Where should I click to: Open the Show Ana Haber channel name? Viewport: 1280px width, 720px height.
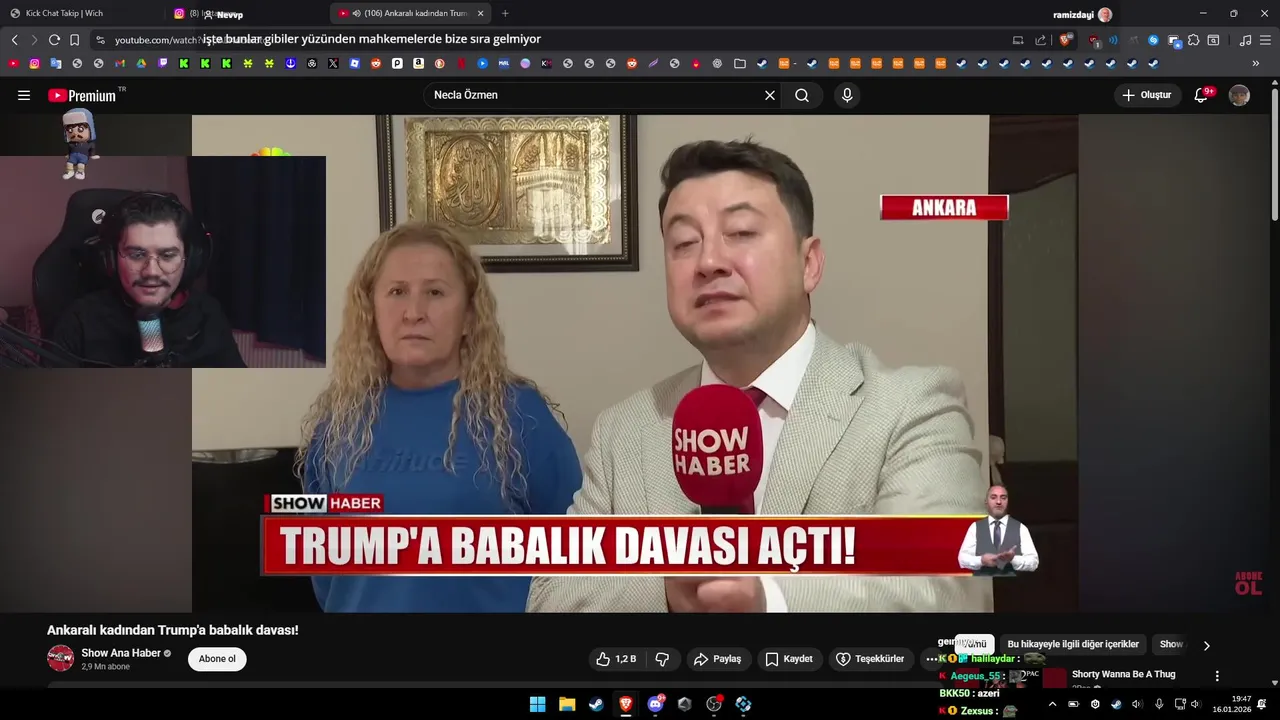(120, 653)
